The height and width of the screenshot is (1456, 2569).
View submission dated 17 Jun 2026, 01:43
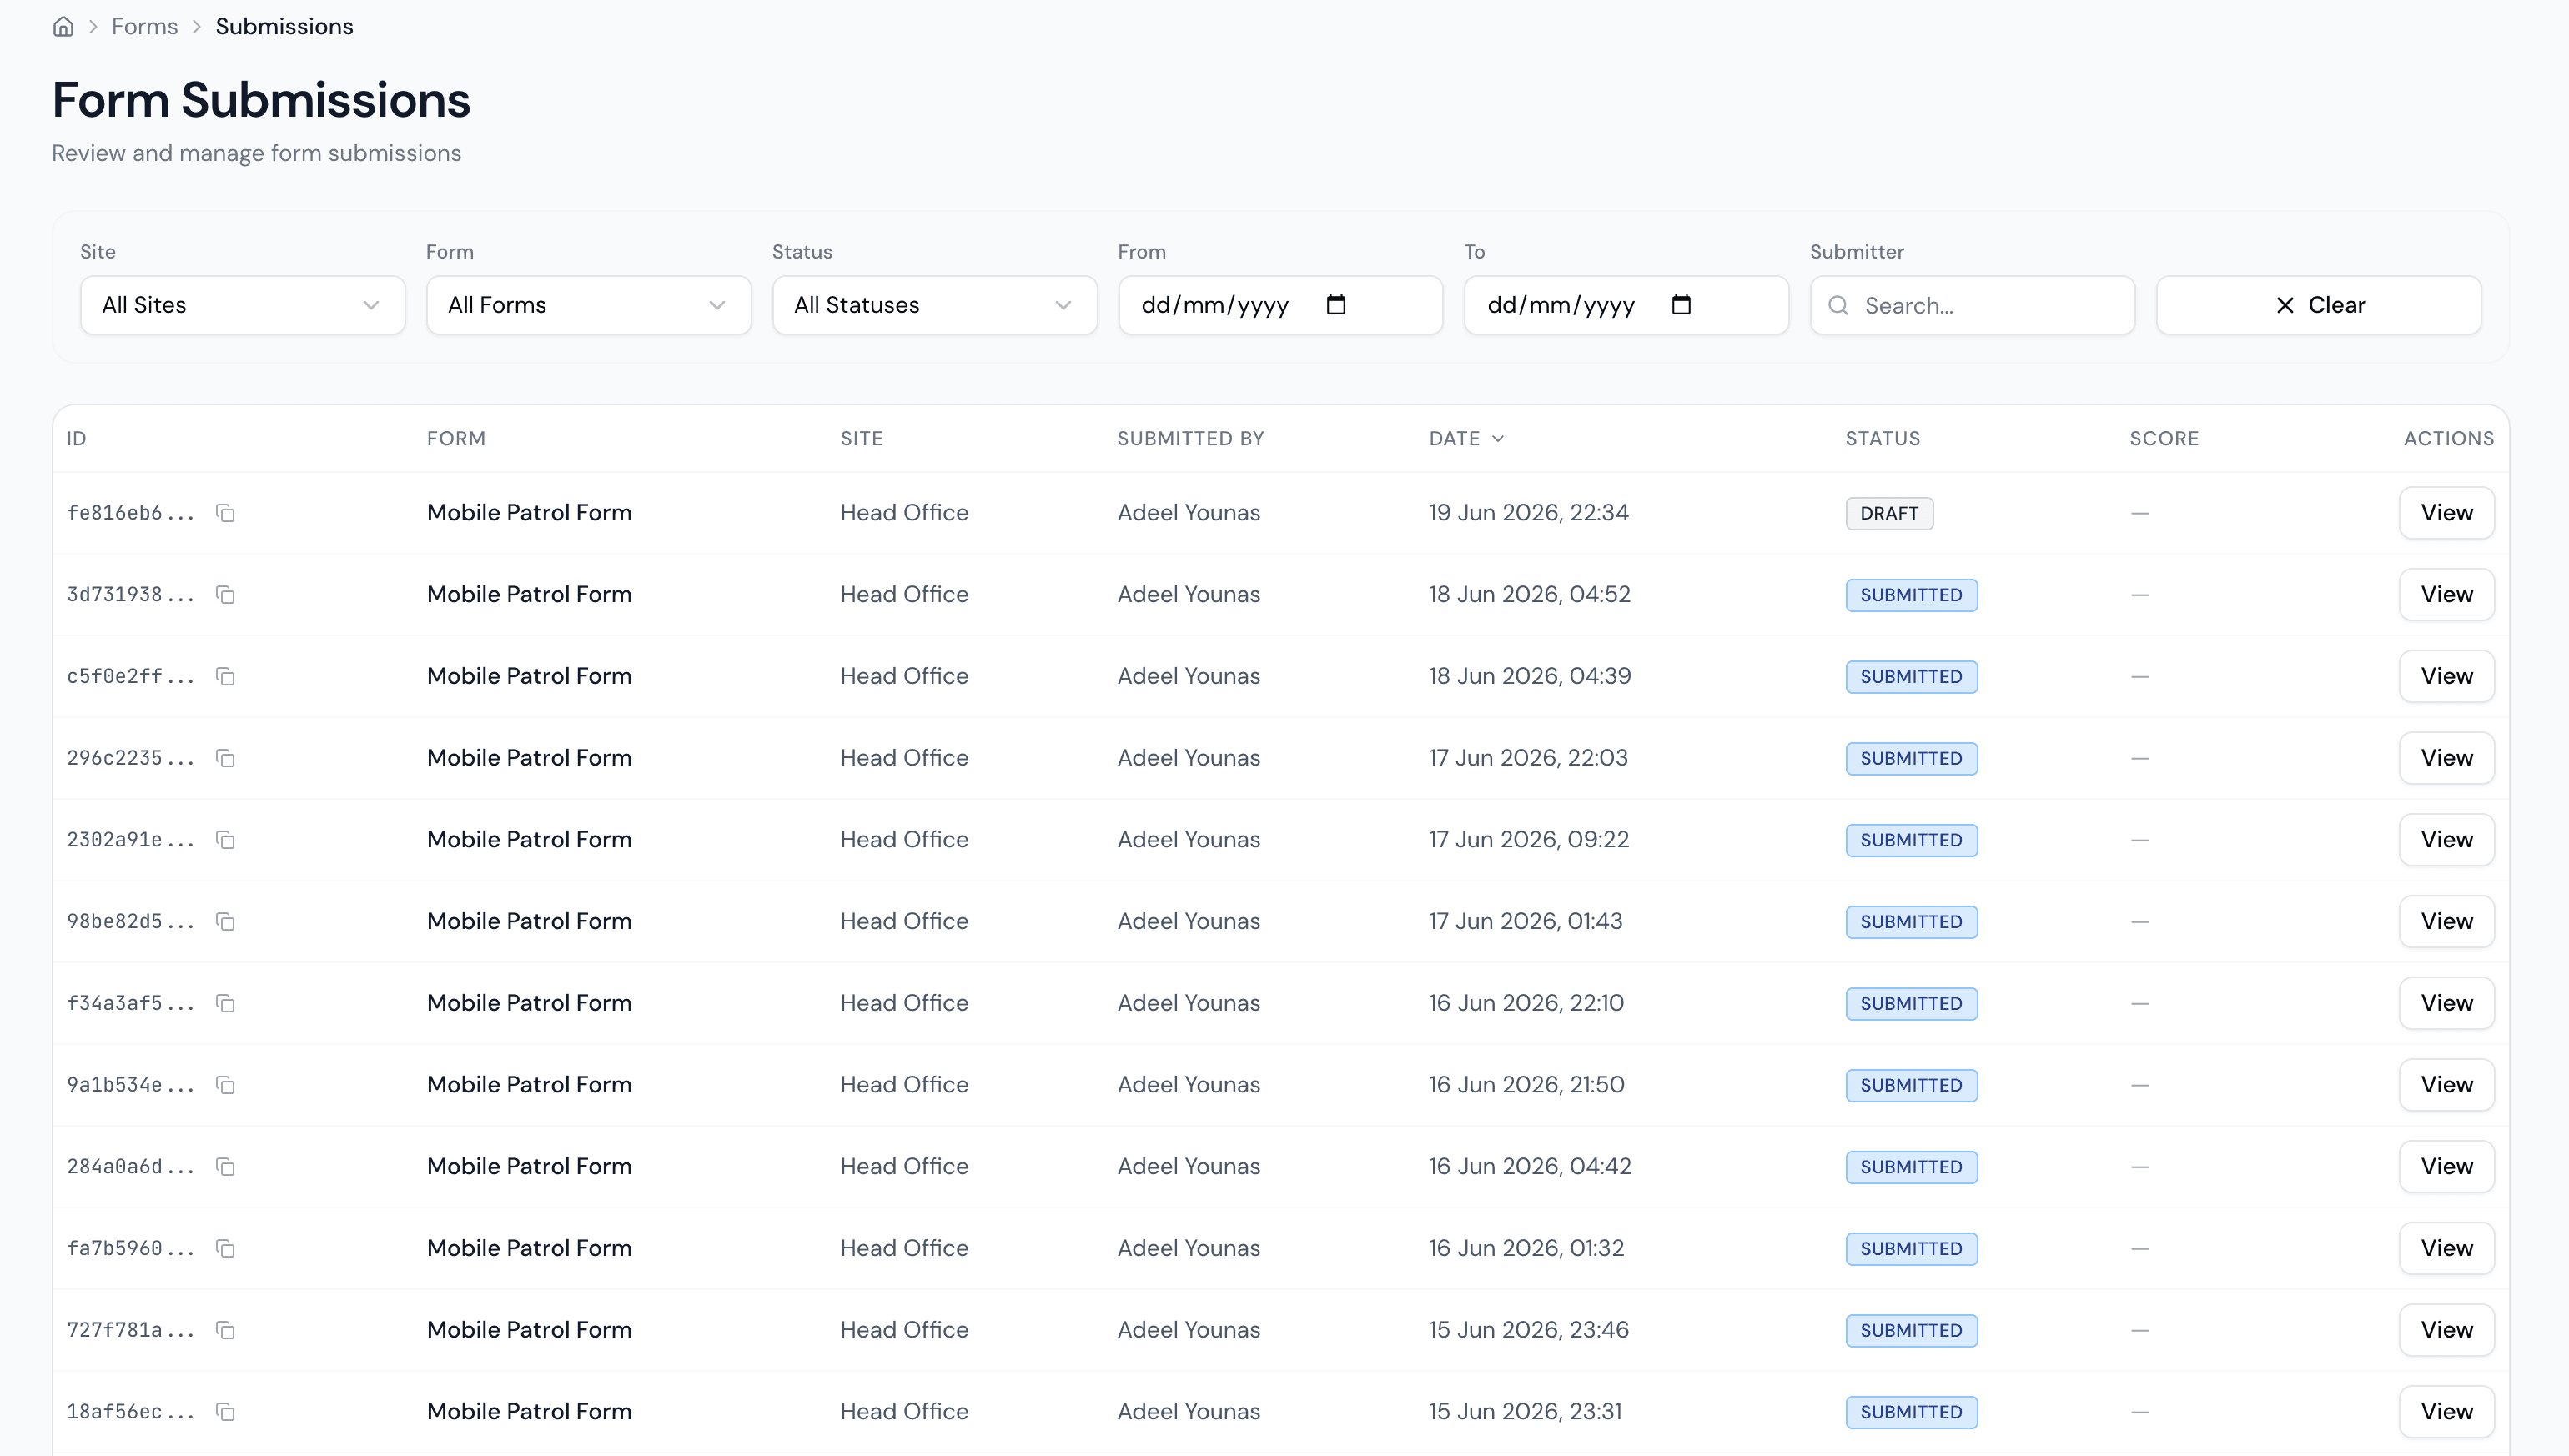coord(2446,922)
